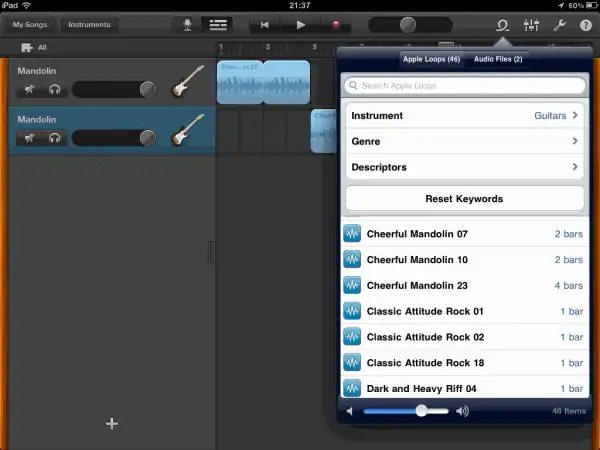Image resolution: width=600 pixels, height=450 pixels.
Task: Solo the first Mandolin track with headphones
Action: coord(54,90)
